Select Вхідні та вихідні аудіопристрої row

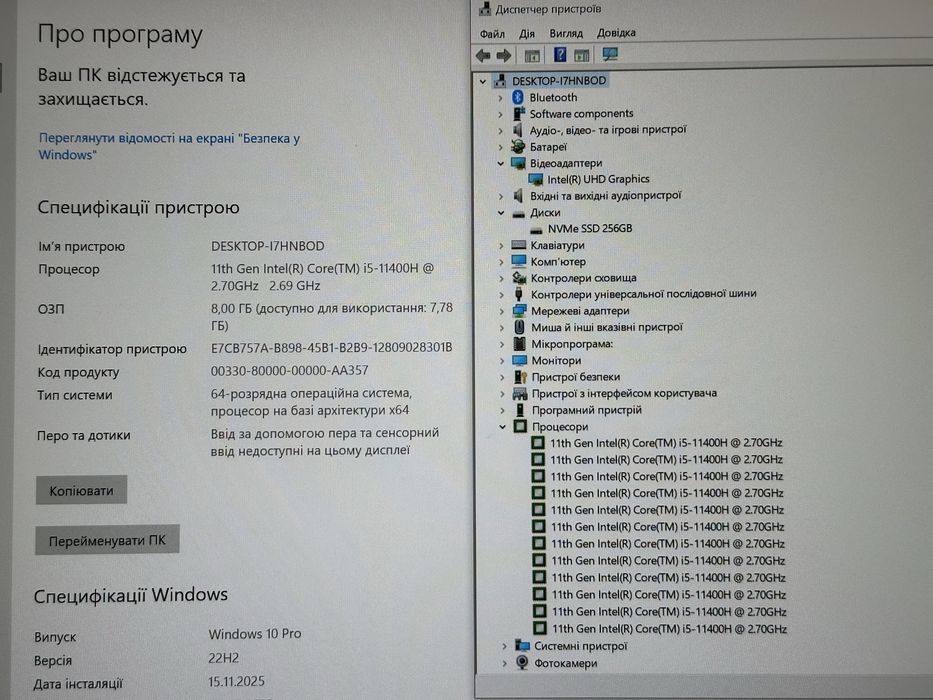click(x=605, y=196)
